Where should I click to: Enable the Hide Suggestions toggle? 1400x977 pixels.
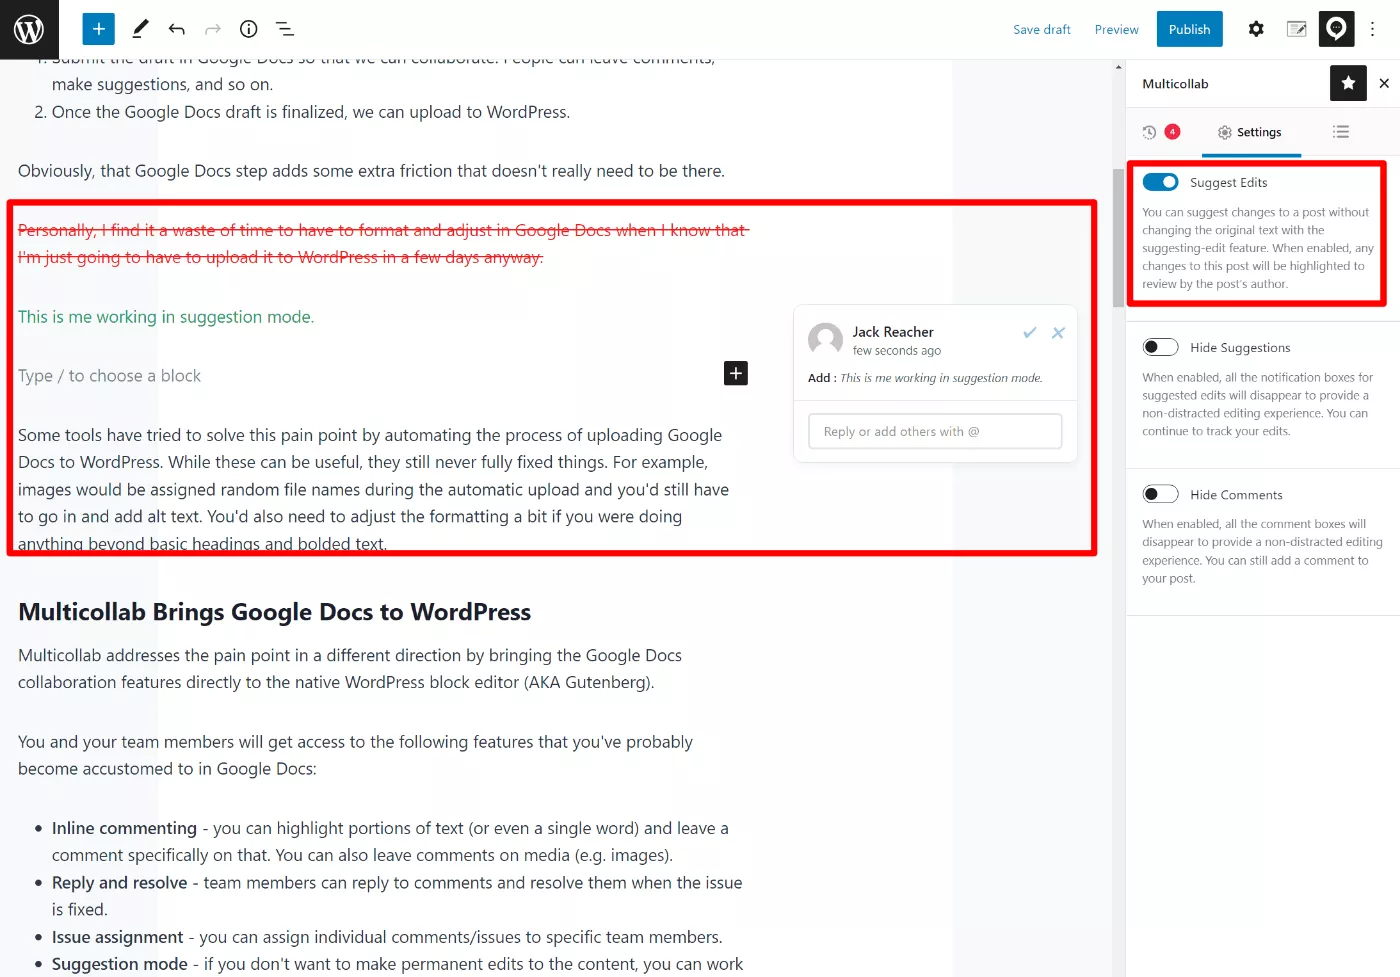click(1161, 347)
